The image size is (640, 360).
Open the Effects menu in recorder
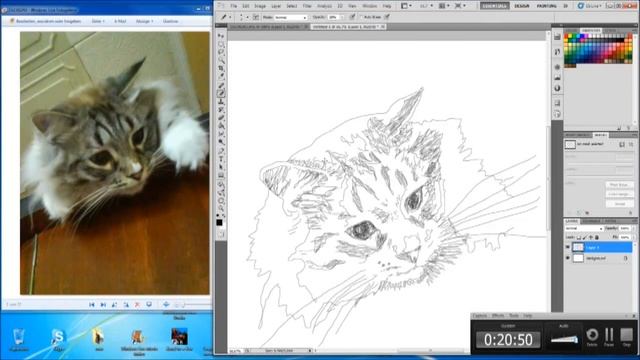tap(498, 316)
